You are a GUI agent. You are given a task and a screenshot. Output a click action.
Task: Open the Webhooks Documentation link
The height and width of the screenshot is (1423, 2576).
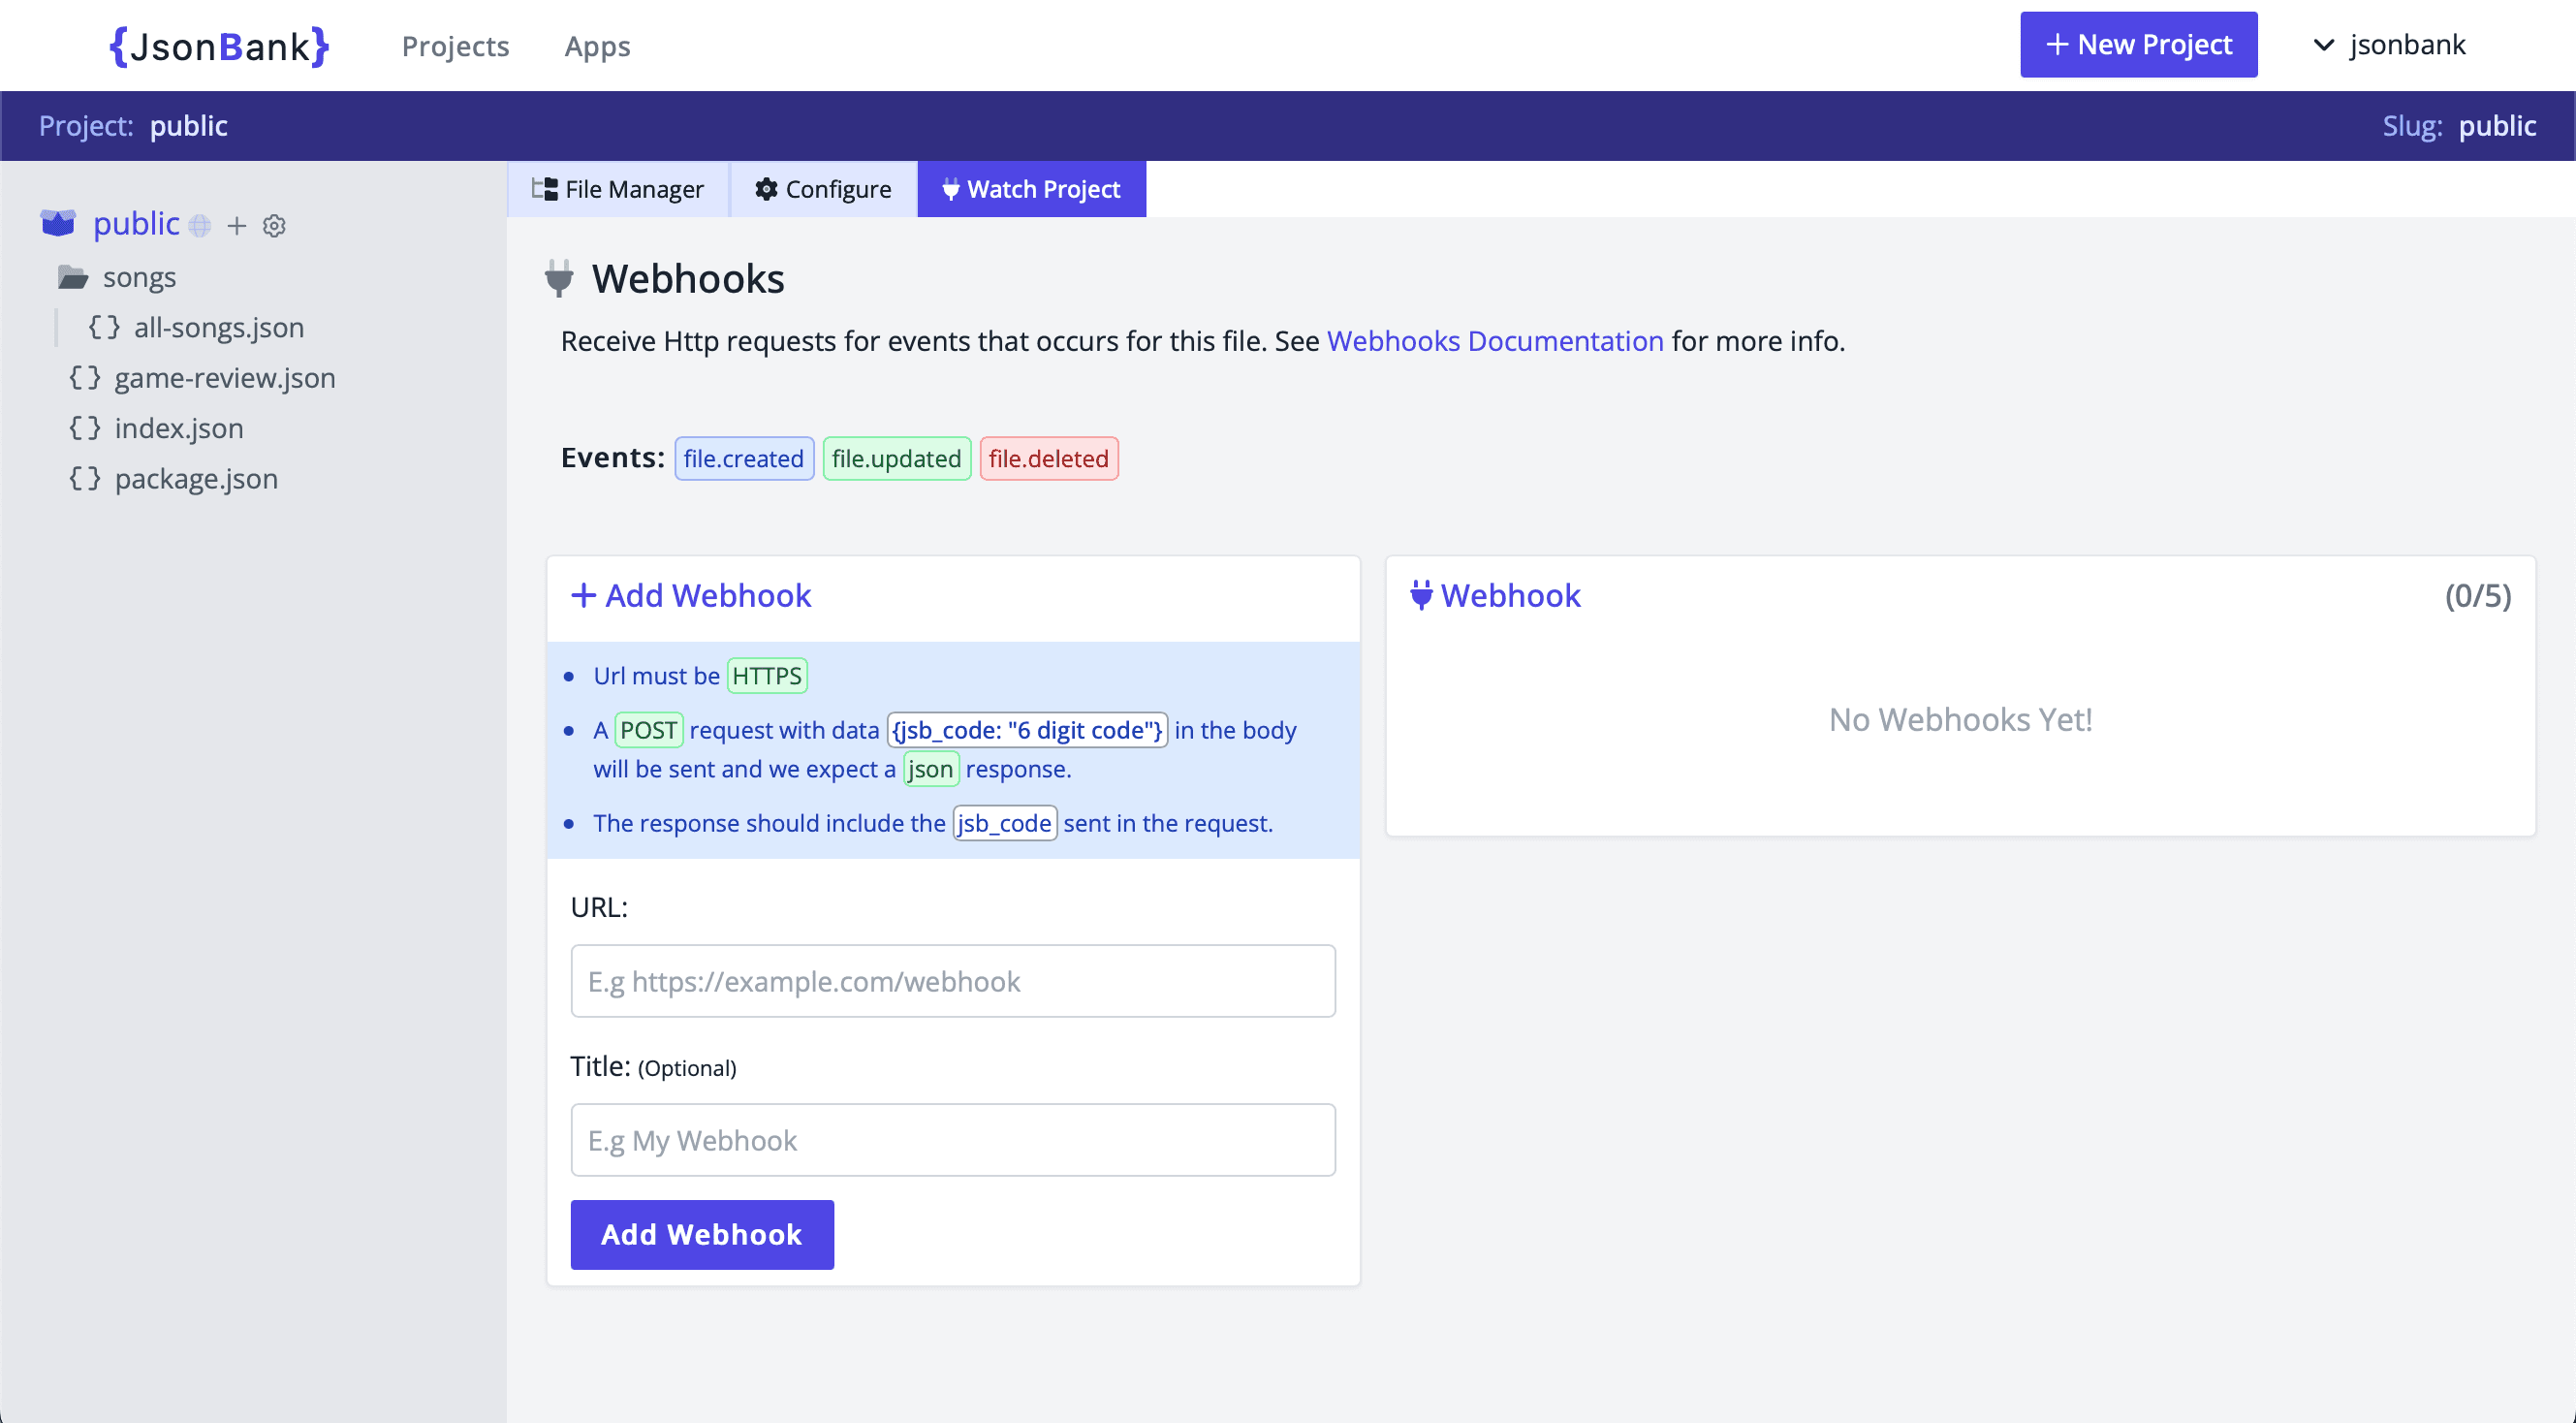click(1495, 341)
